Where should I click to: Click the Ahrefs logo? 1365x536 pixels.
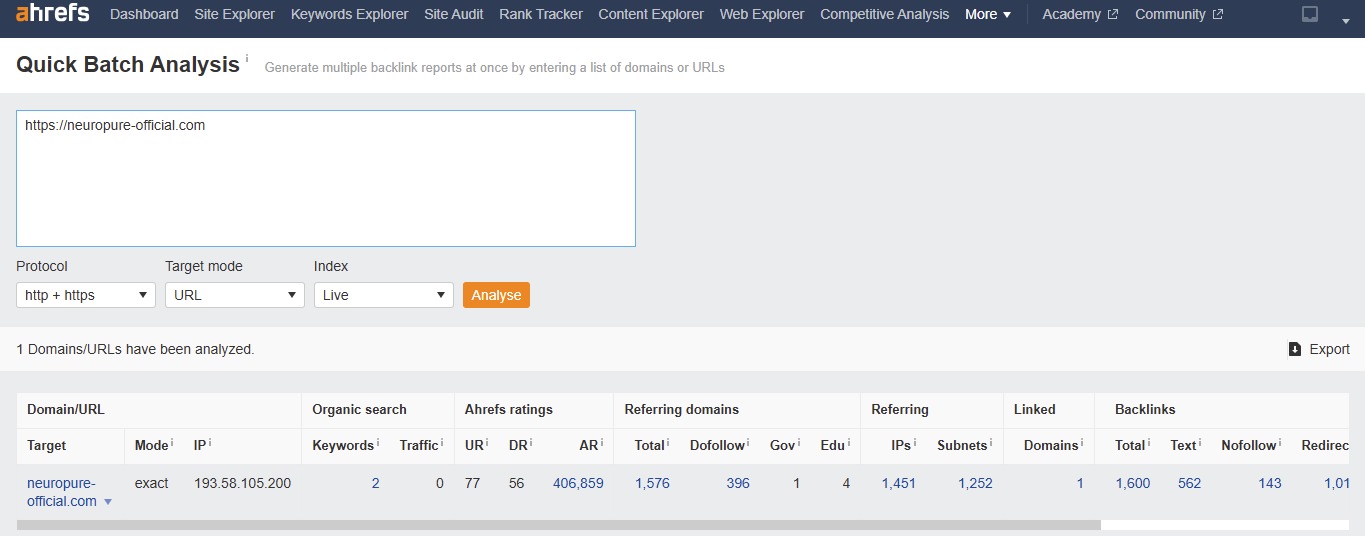52,14
